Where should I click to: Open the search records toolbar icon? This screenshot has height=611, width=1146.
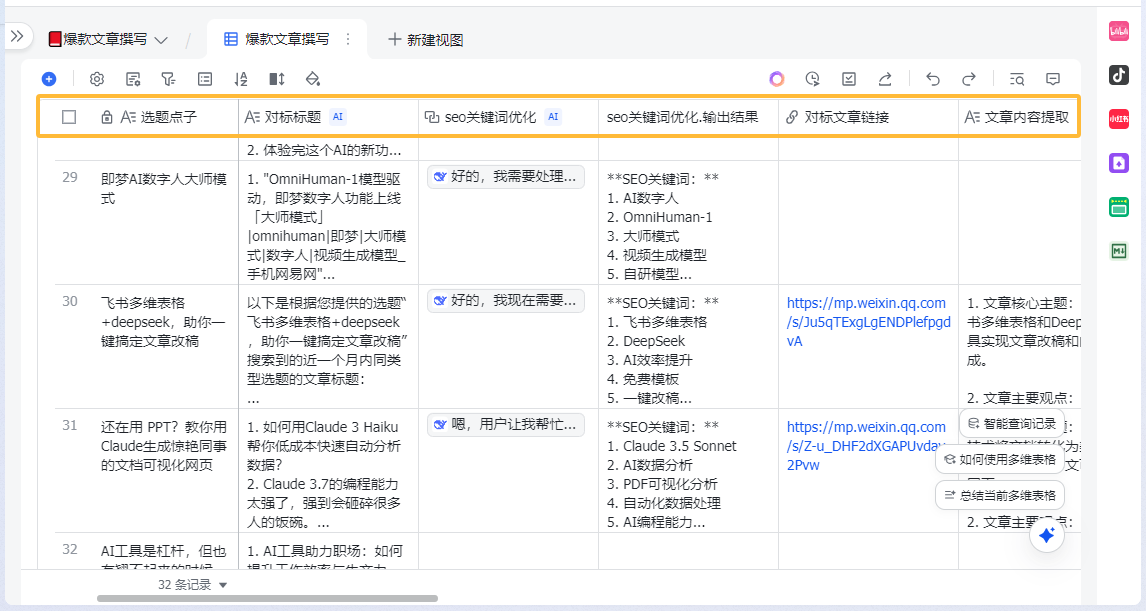coord(1017,79)
